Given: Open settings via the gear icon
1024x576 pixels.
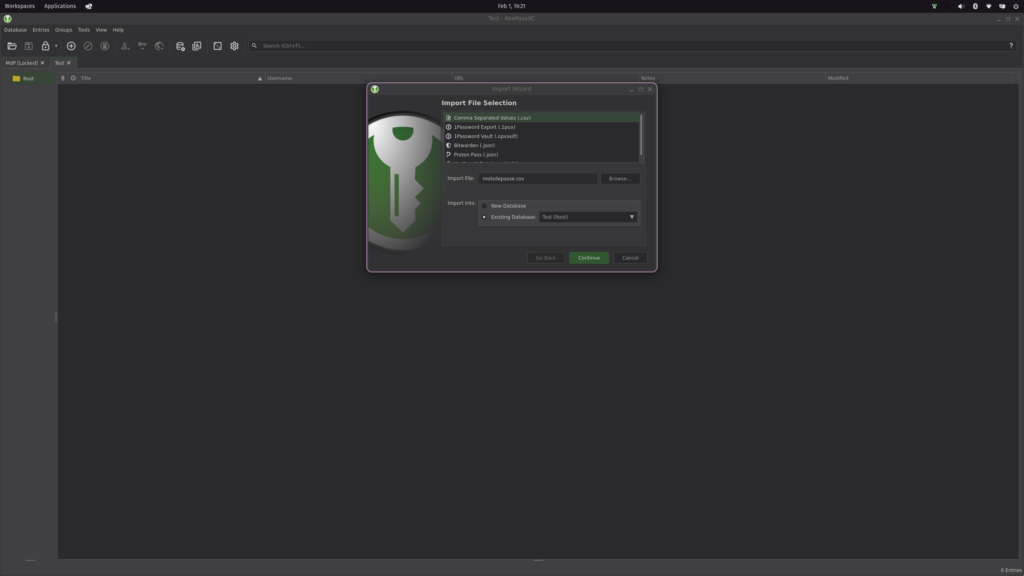Looking at the screenshot, I should (x=234, y=46).
